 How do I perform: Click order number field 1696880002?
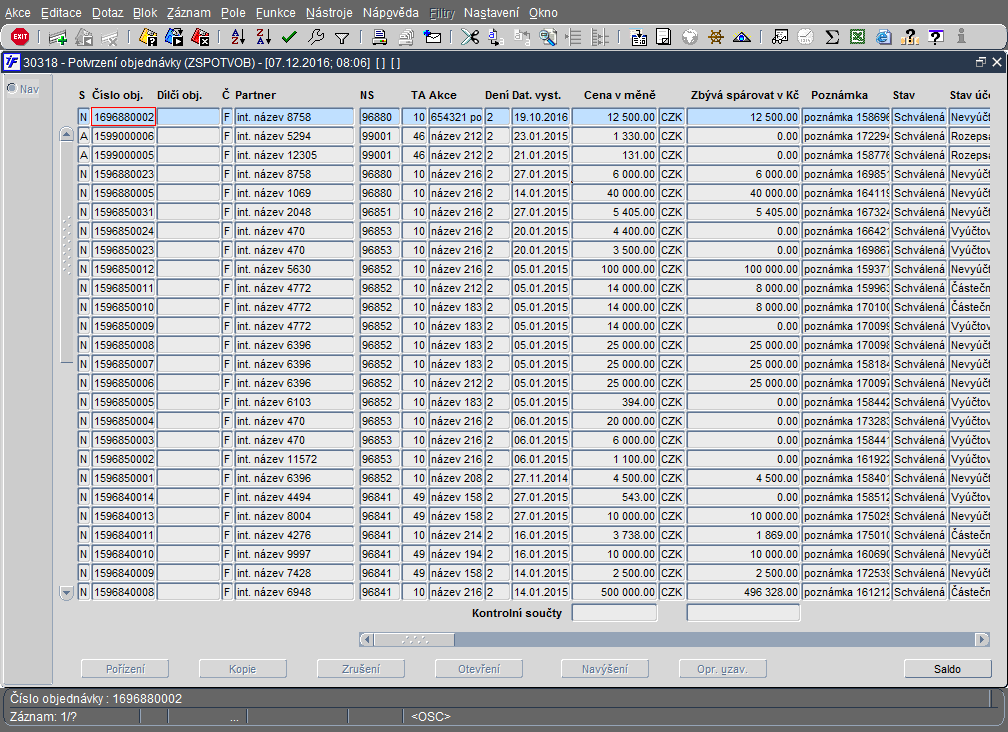(123, 117)
